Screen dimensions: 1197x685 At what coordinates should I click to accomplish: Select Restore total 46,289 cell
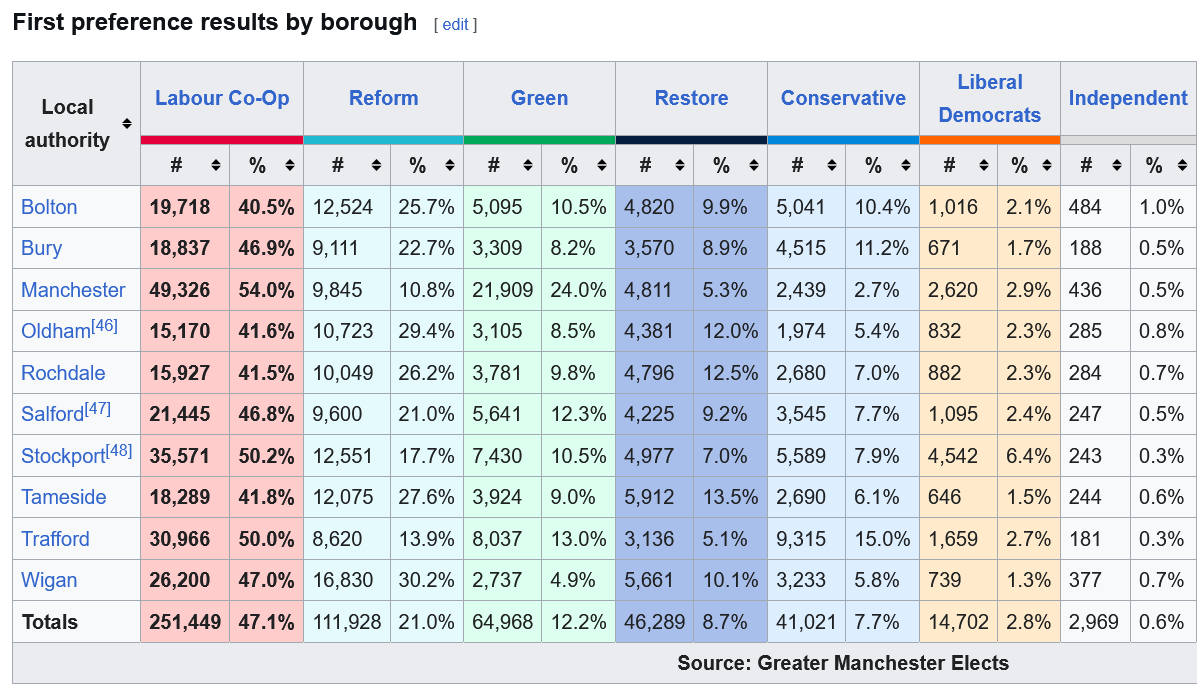654,622
